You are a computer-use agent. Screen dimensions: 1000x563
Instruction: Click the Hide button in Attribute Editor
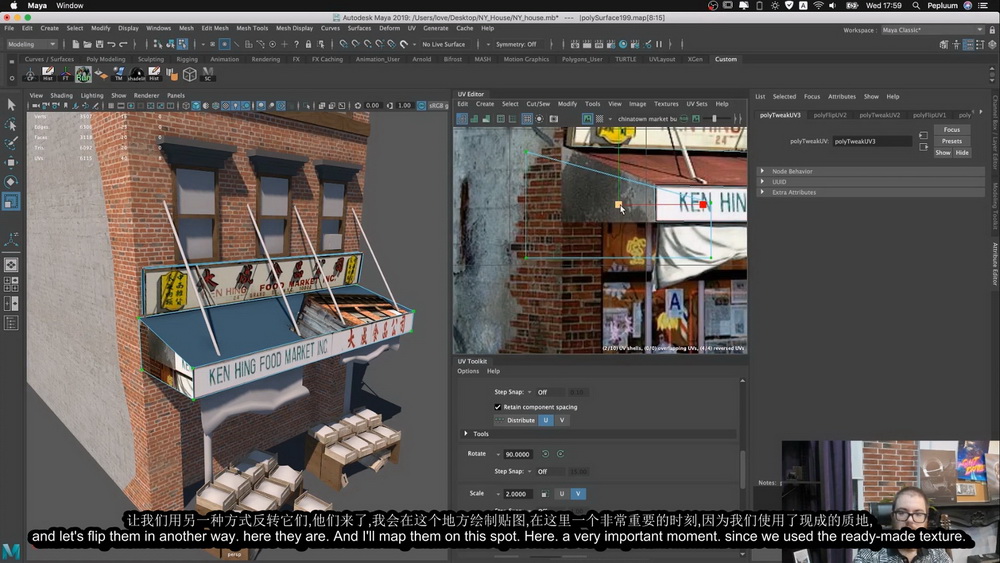(x=962, y=152)
